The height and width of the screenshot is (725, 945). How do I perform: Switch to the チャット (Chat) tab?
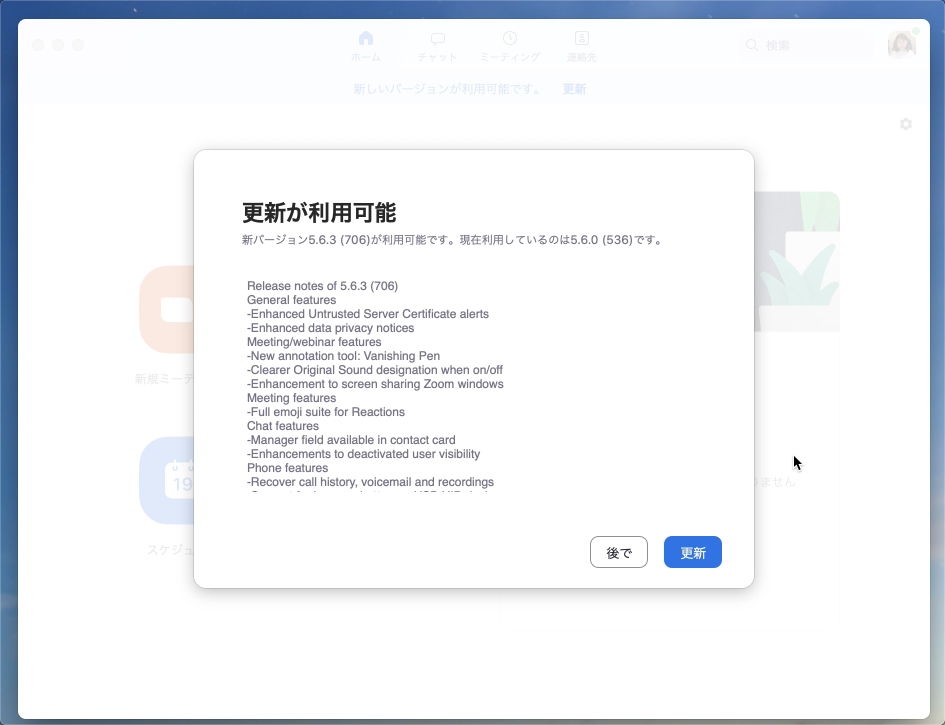437,46
